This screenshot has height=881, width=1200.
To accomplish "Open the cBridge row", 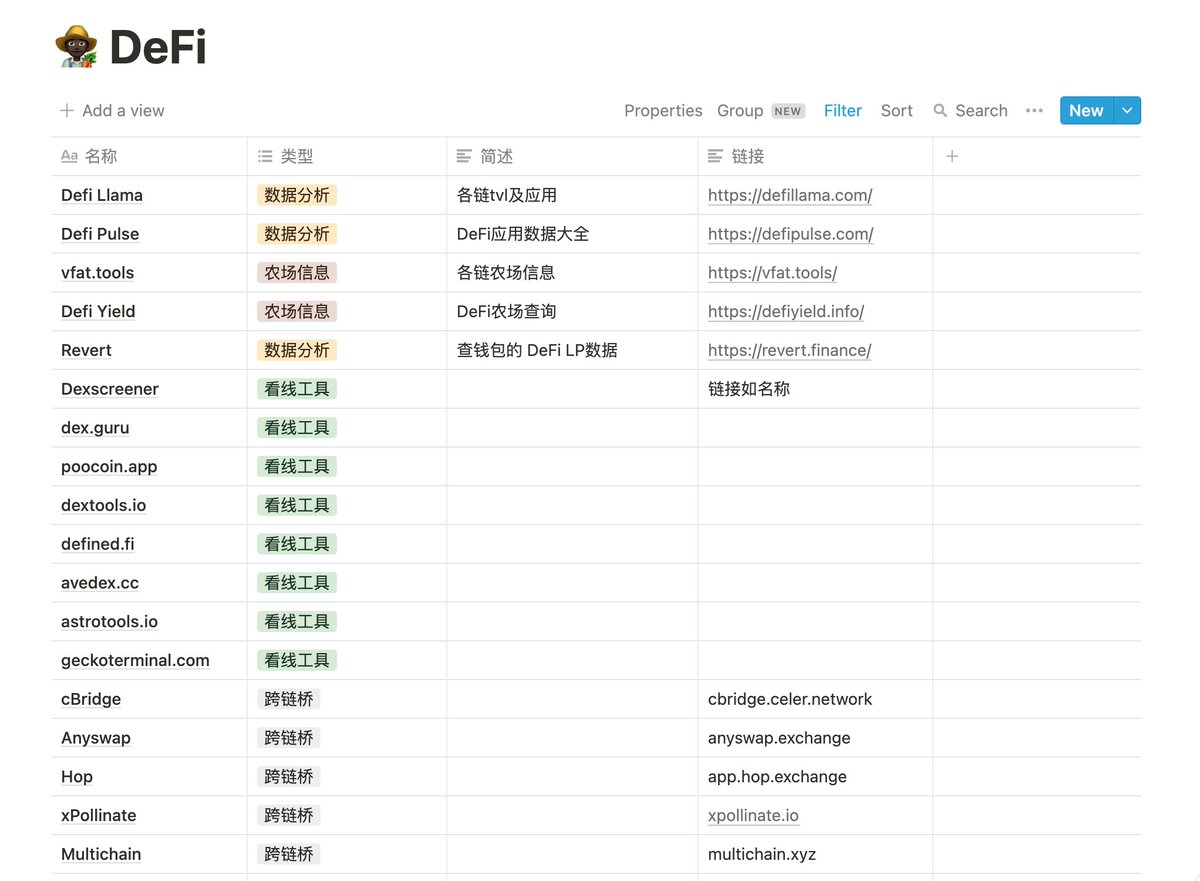I will (91, 700).
